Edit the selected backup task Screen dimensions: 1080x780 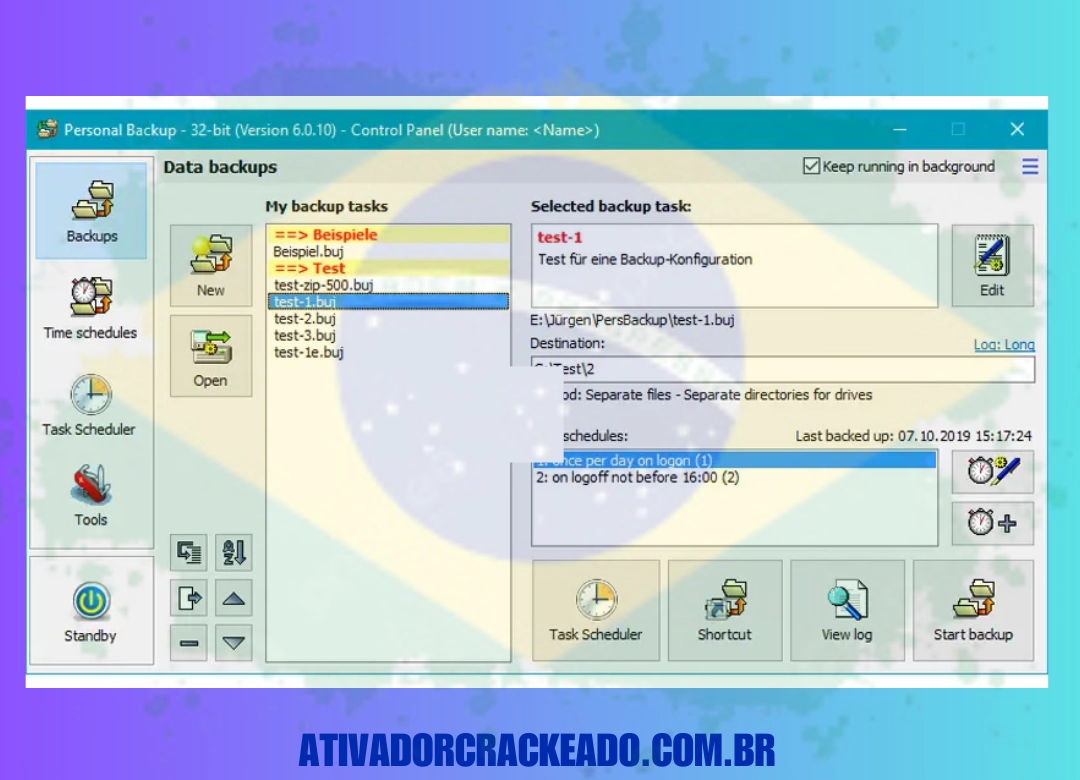(x=992, y=265)
